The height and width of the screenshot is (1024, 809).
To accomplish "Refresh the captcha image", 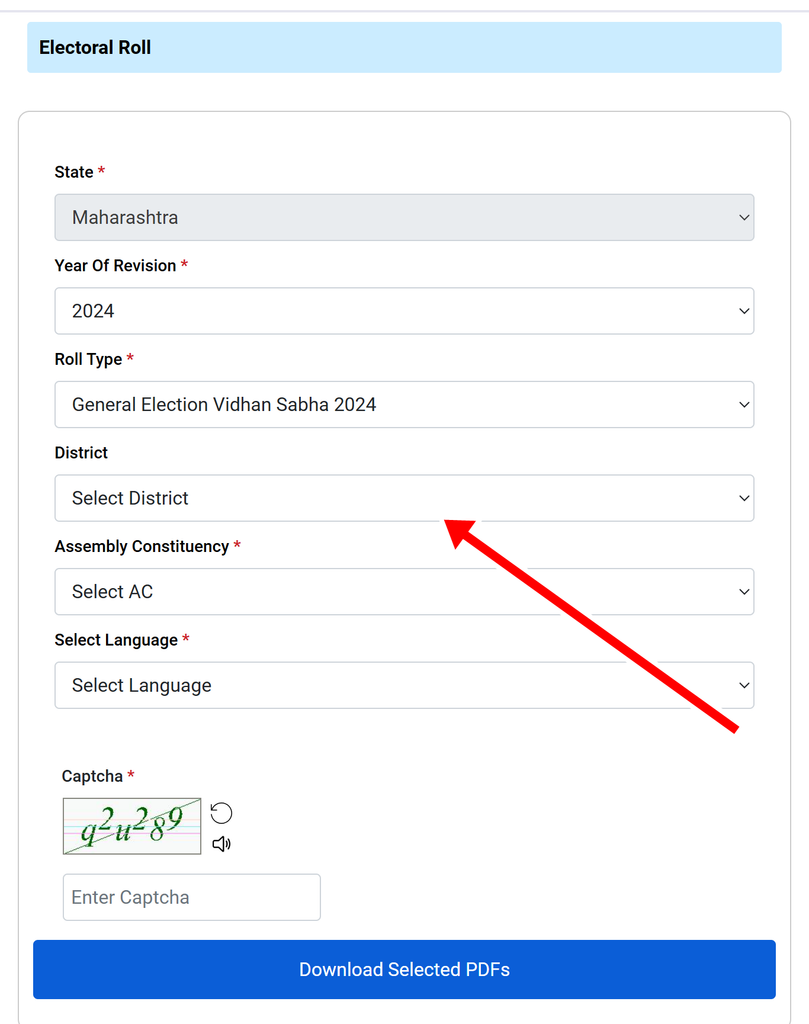I will (221, 813).
